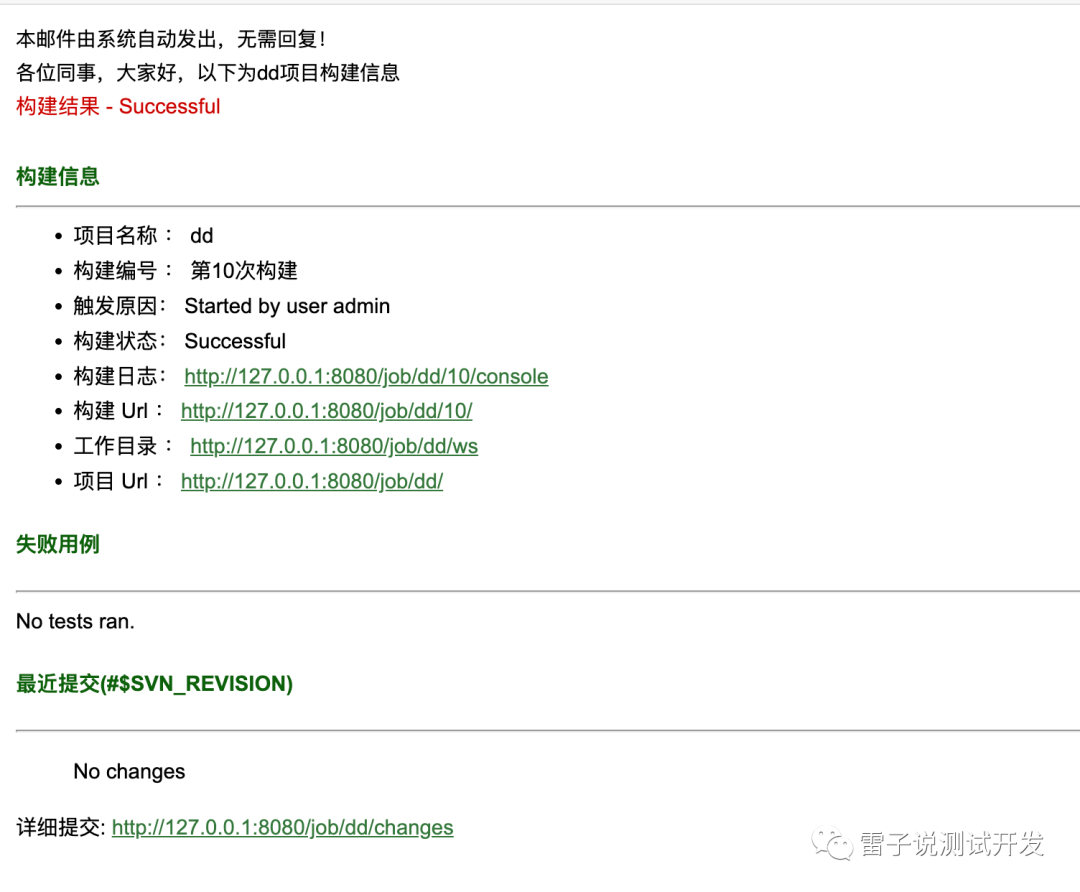
Task: Open the workspace link ending in /ws
Action: (334, 446)
